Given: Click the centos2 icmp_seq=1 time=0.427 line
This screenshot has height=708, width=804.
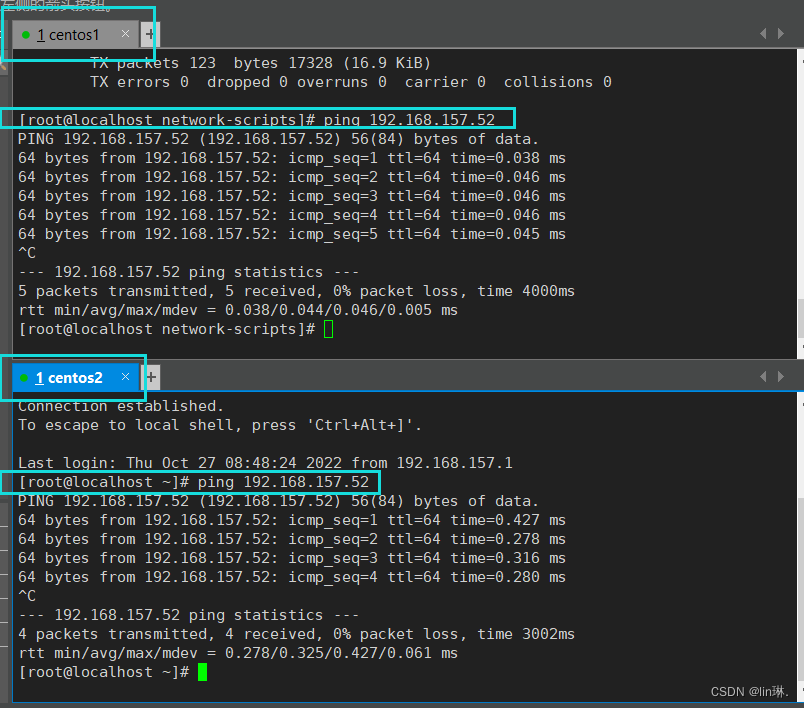Looking at the screenshot, I should (292, 520).
